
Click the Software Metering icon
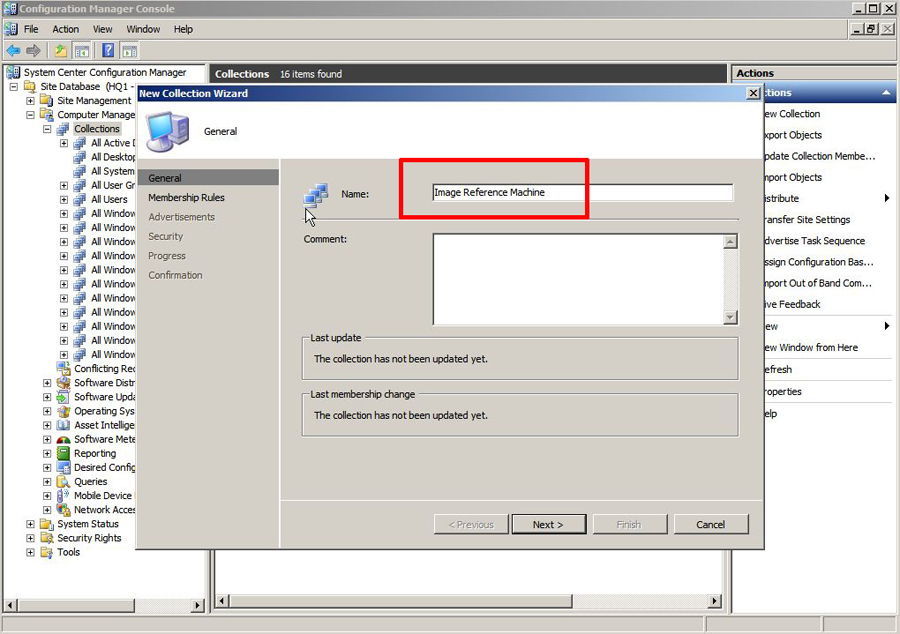[x=63, y=439]
